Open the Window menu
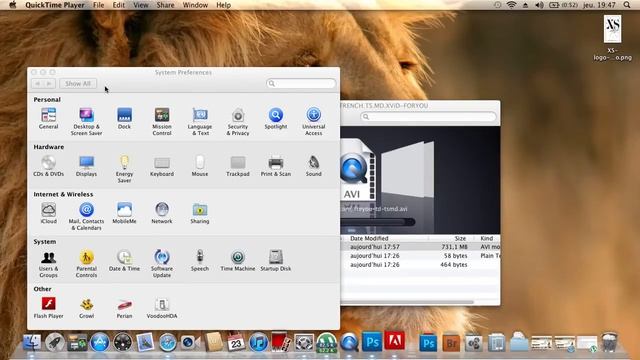The image size is (640, 360). coord(195,5)
